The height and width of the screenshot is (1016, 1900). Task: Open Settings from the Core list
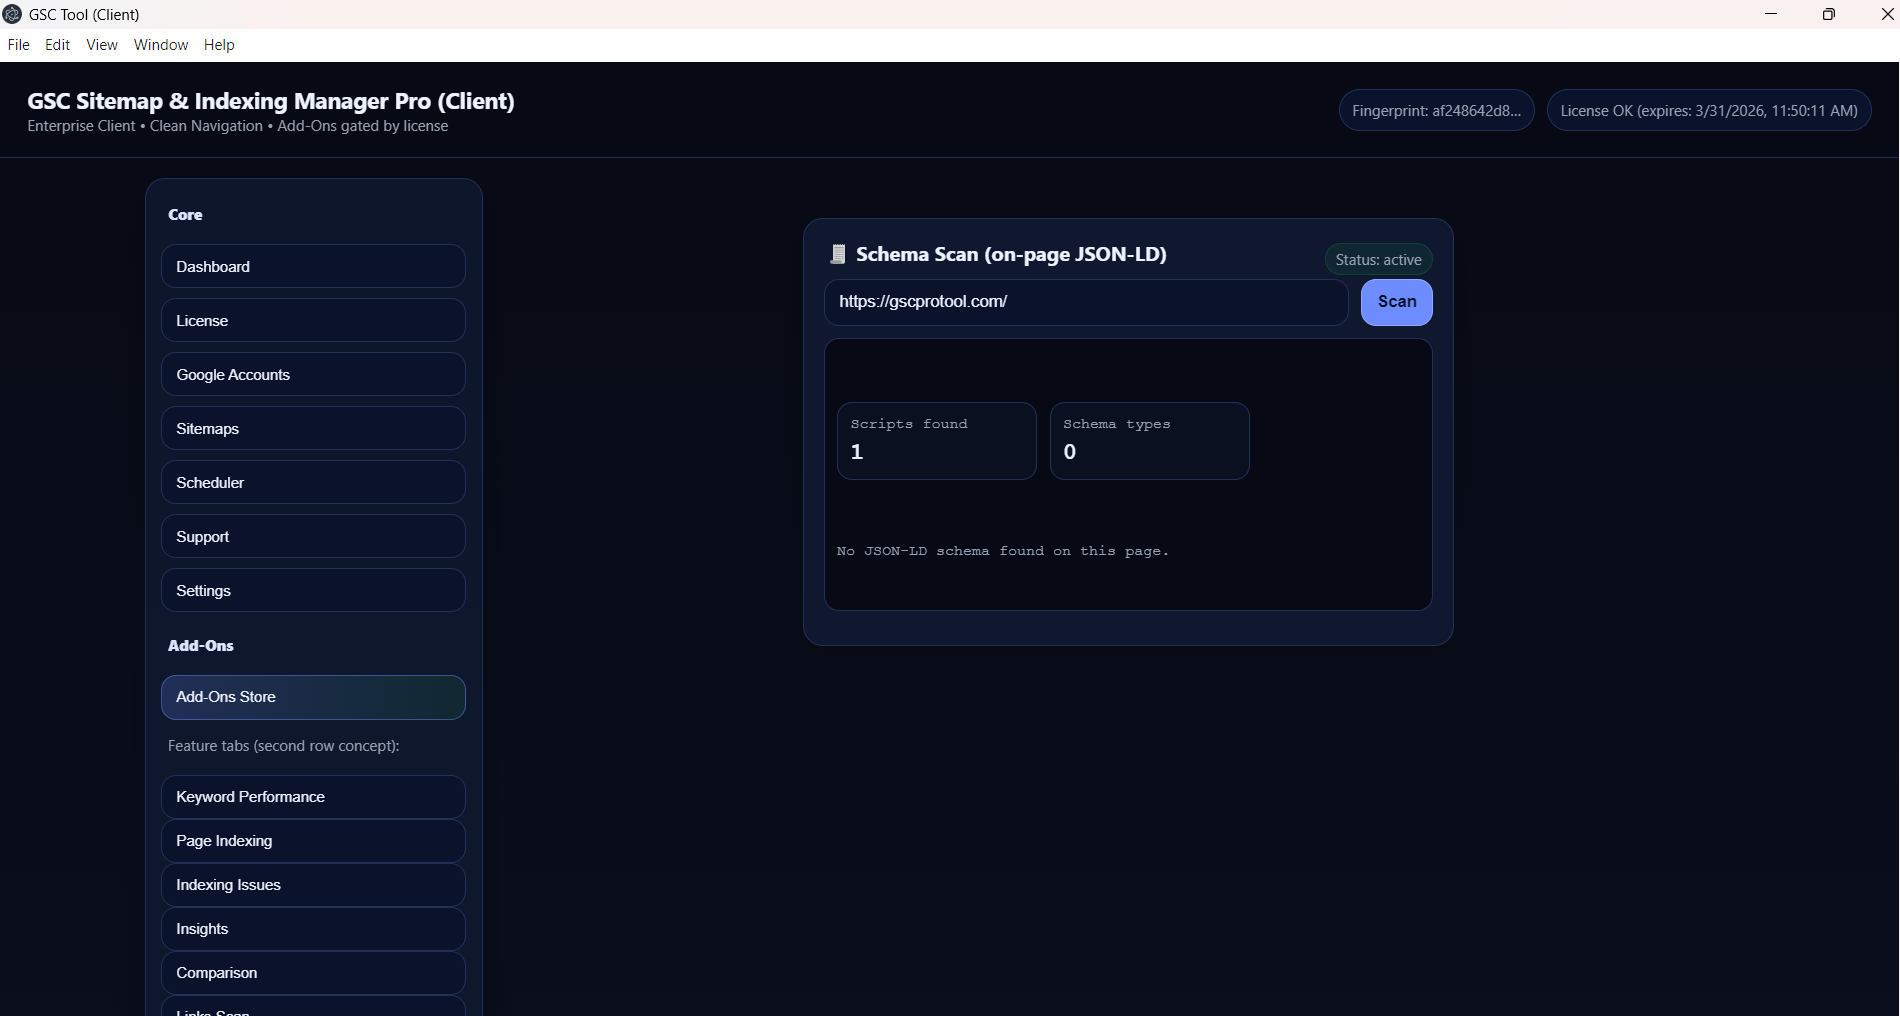(313, 591)
